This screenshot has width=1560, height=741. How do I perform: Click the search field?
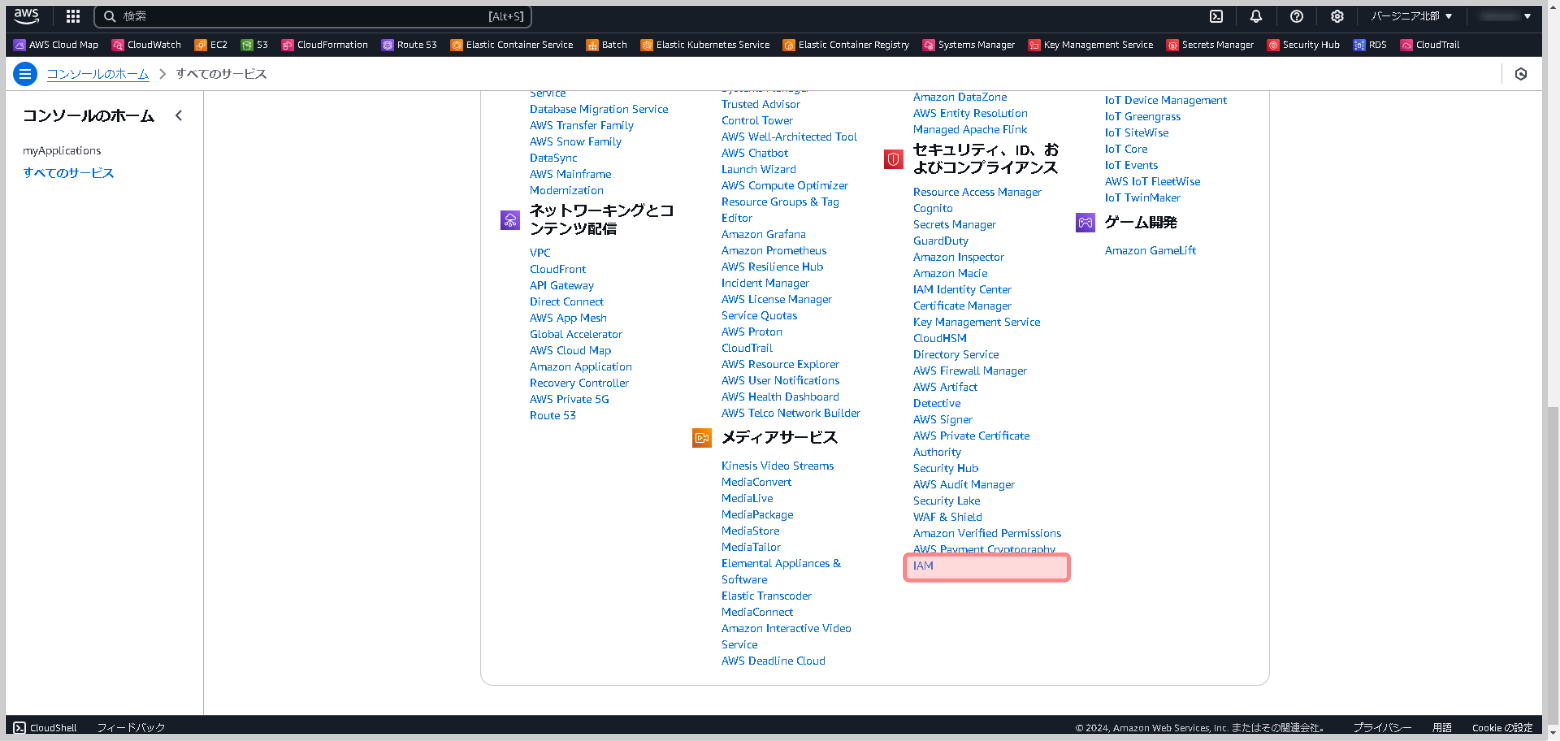click(312, 16)
